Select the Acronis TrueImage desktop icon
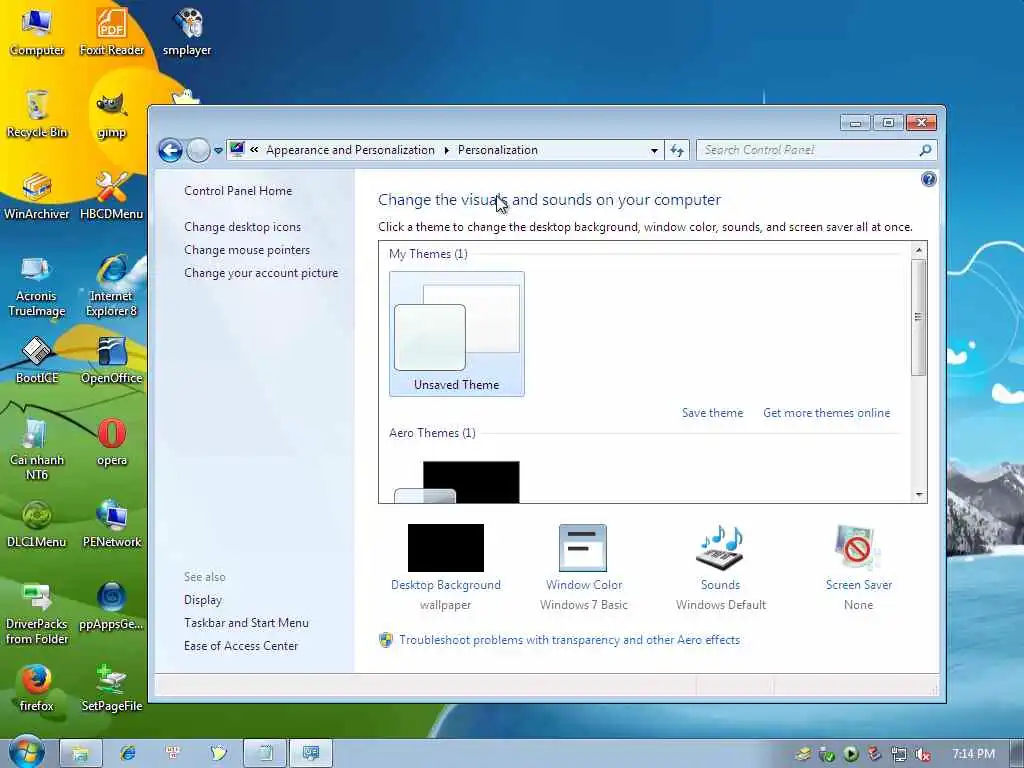This screenshot has height=768, width=1024. coord(37,286)
